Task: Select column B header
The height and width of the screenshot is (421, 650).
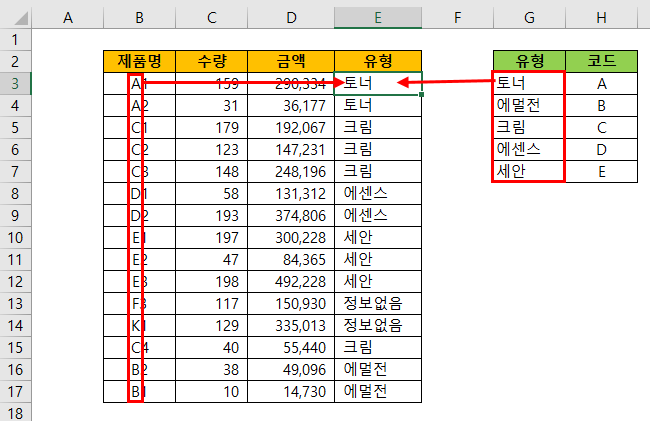Action: [139, 18]
